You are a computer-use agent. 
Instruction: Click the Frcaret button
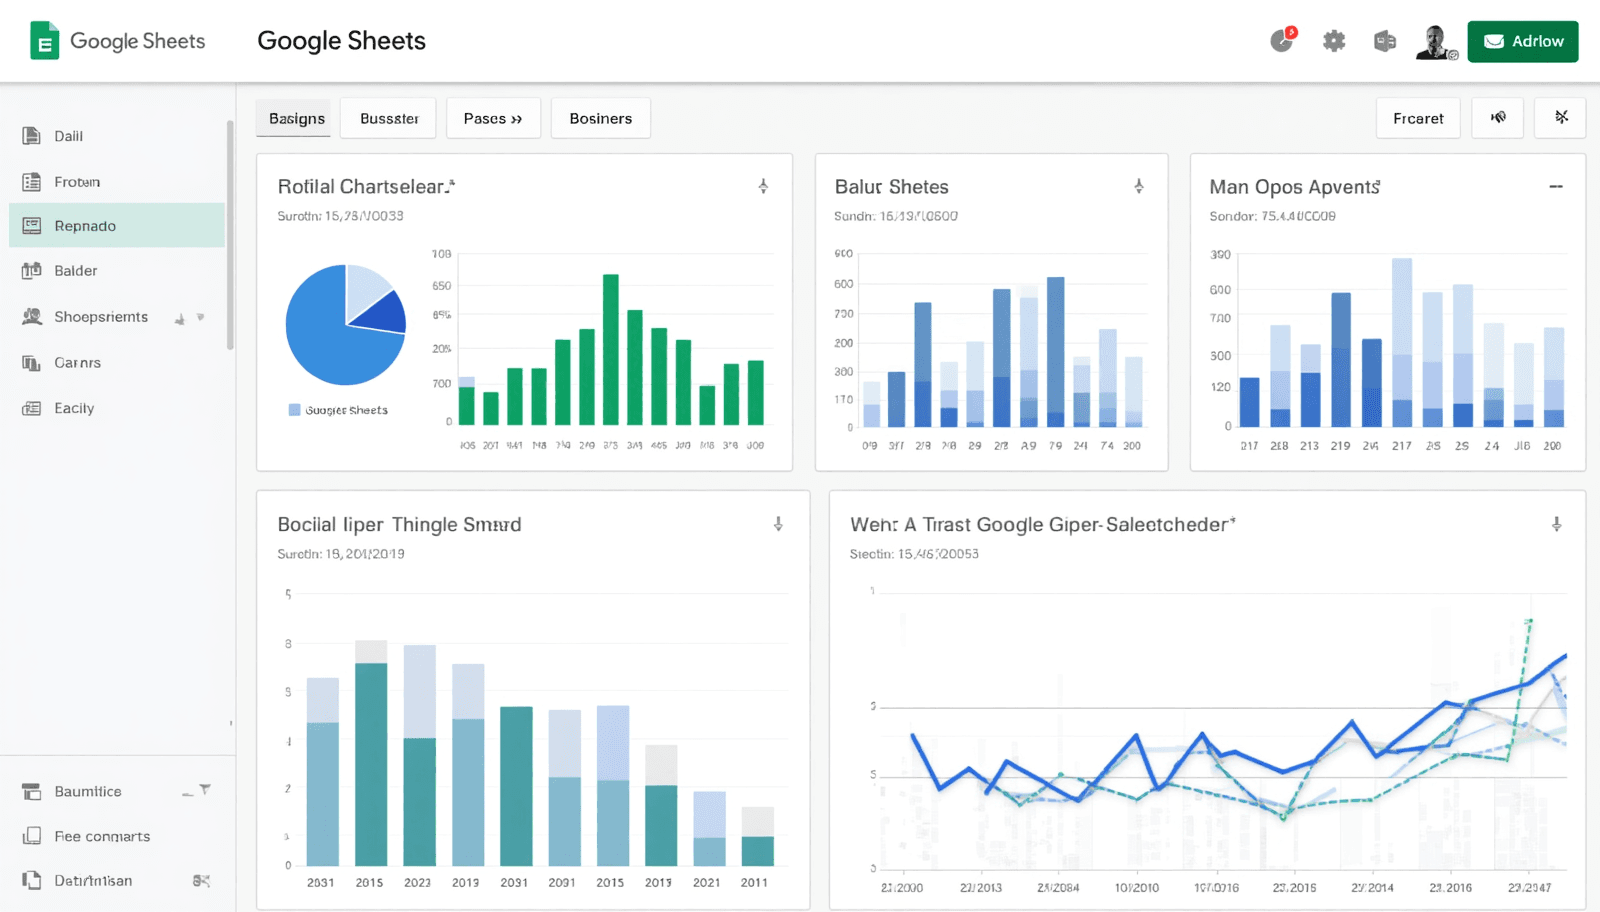click(1418, 118)
